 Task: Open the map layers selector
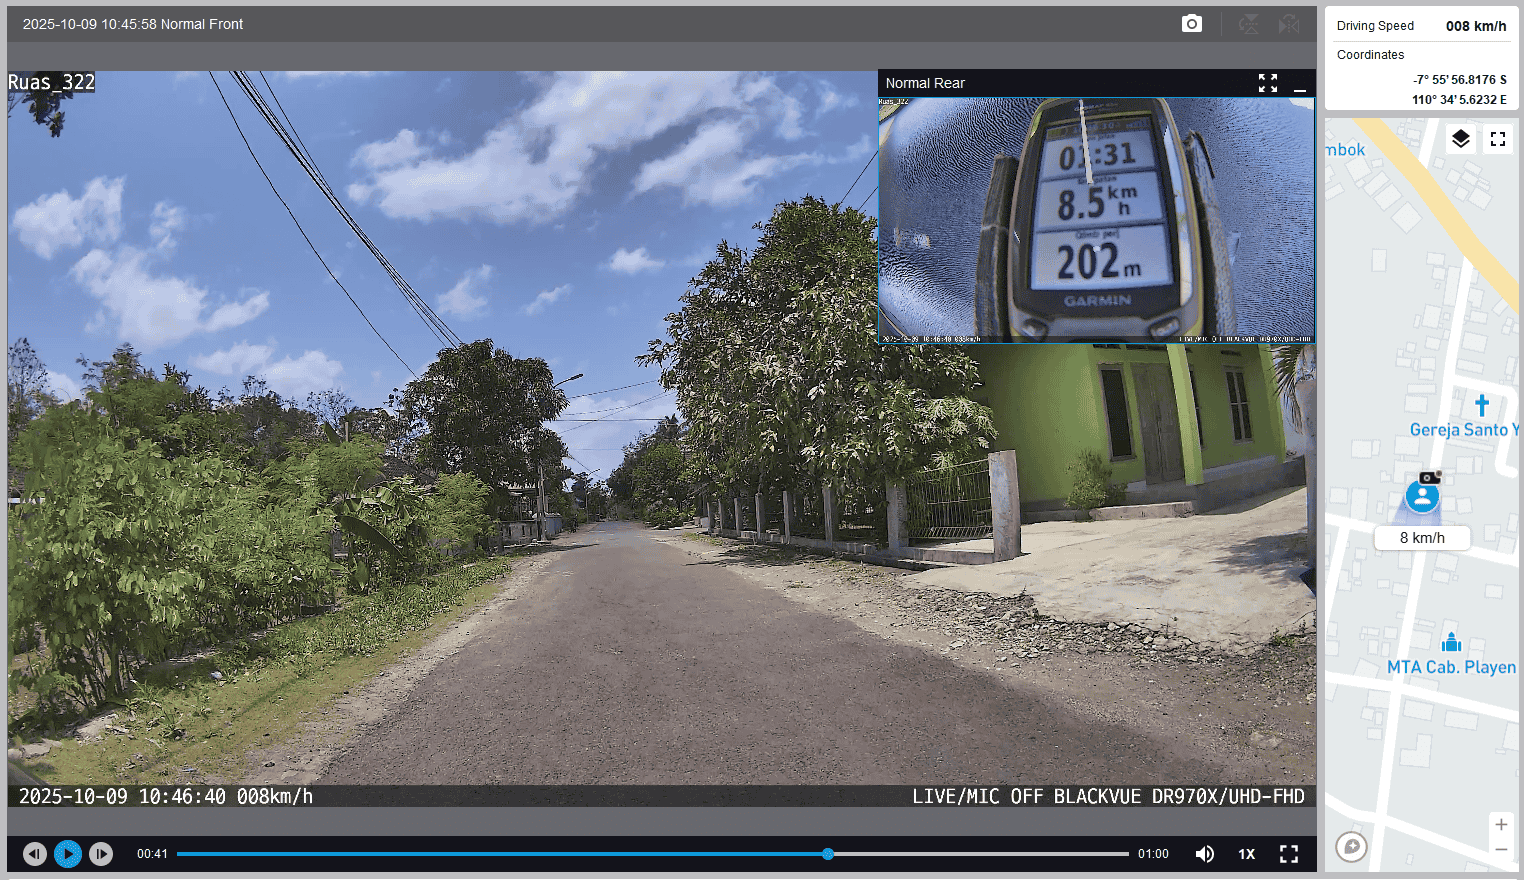coord(1461,139)
